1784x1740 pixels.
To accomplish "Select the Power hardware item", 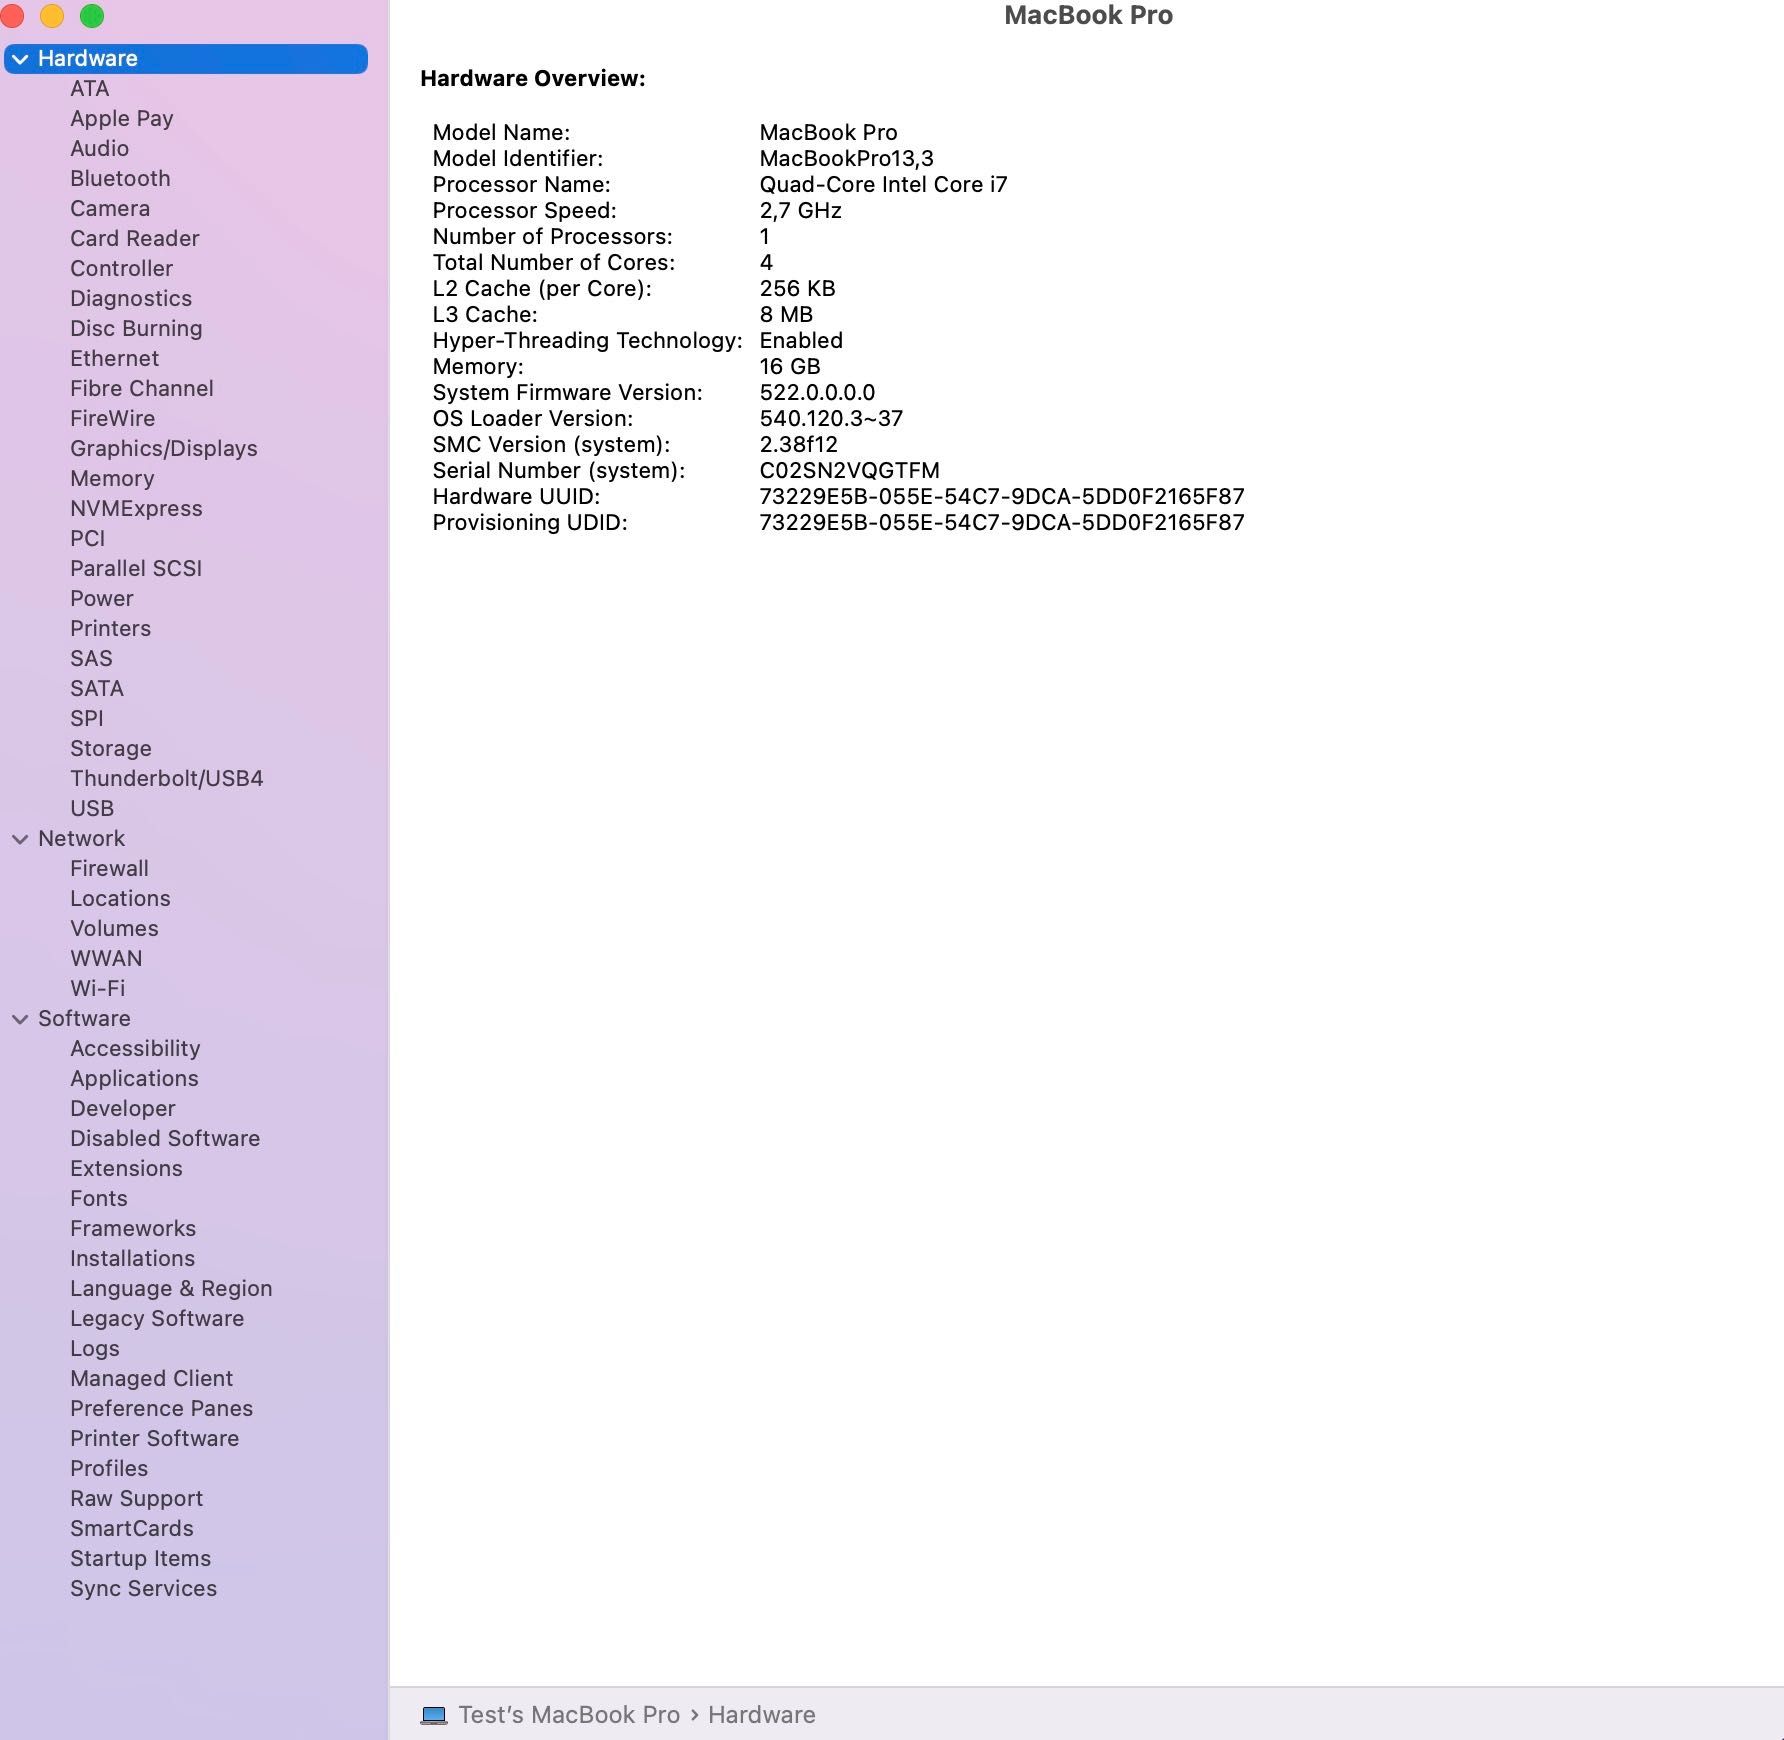I will 102,598.
